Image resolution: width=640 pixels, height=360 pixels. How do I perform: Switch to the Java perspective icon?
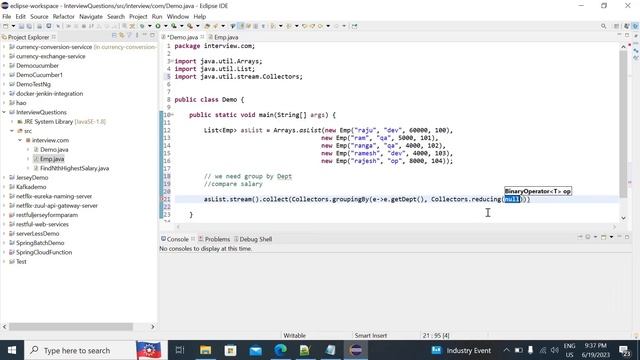(x=635, y=26)
